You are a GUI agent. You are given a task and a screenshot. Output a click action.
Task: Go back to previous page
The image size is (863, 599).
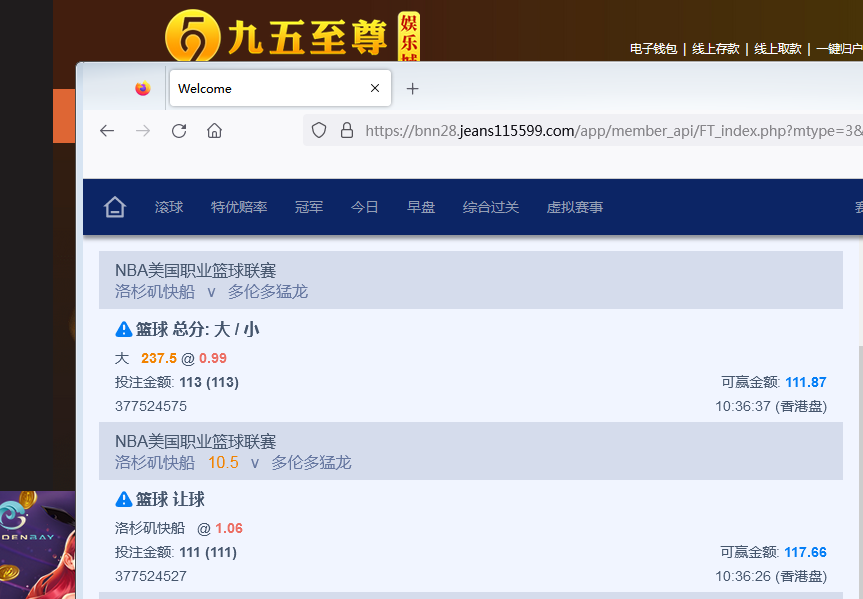coord(107,131)
